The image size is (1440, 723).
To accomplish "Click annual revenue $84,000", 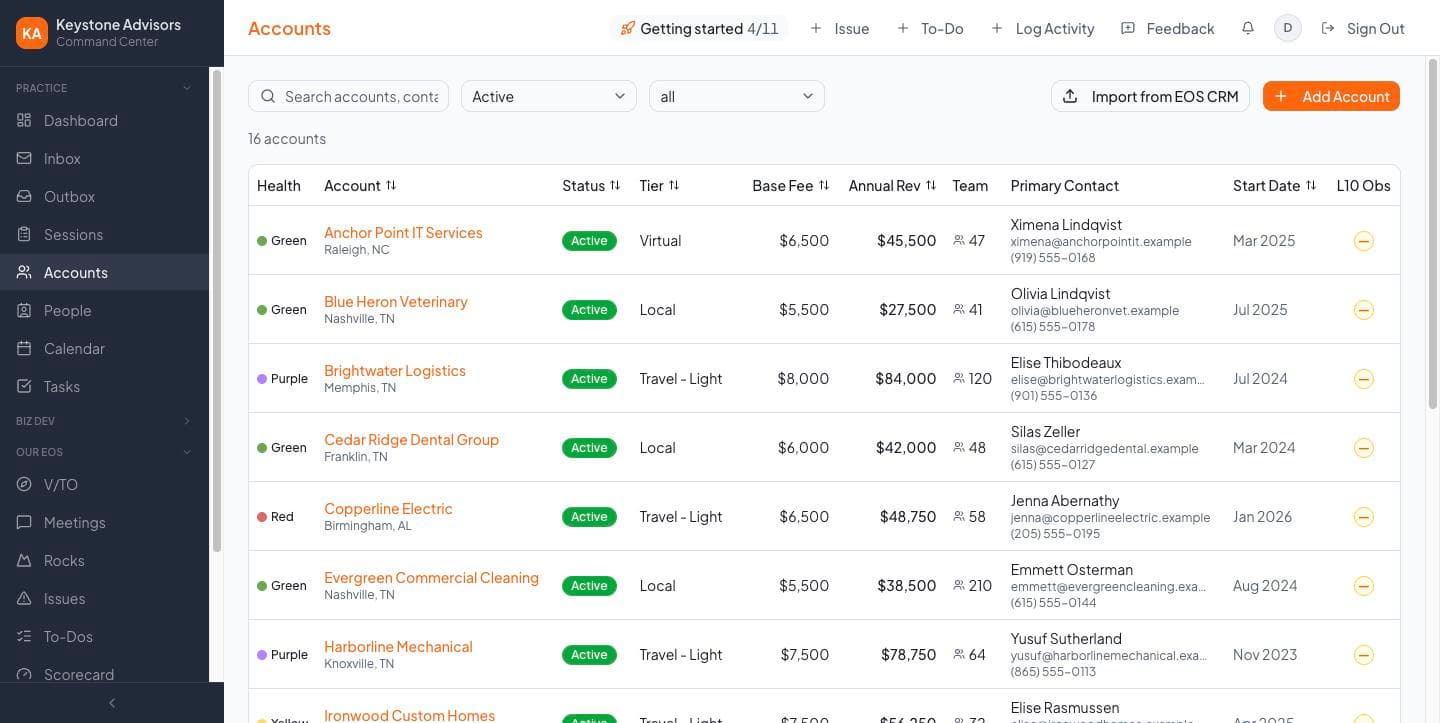I will point(906,379).
